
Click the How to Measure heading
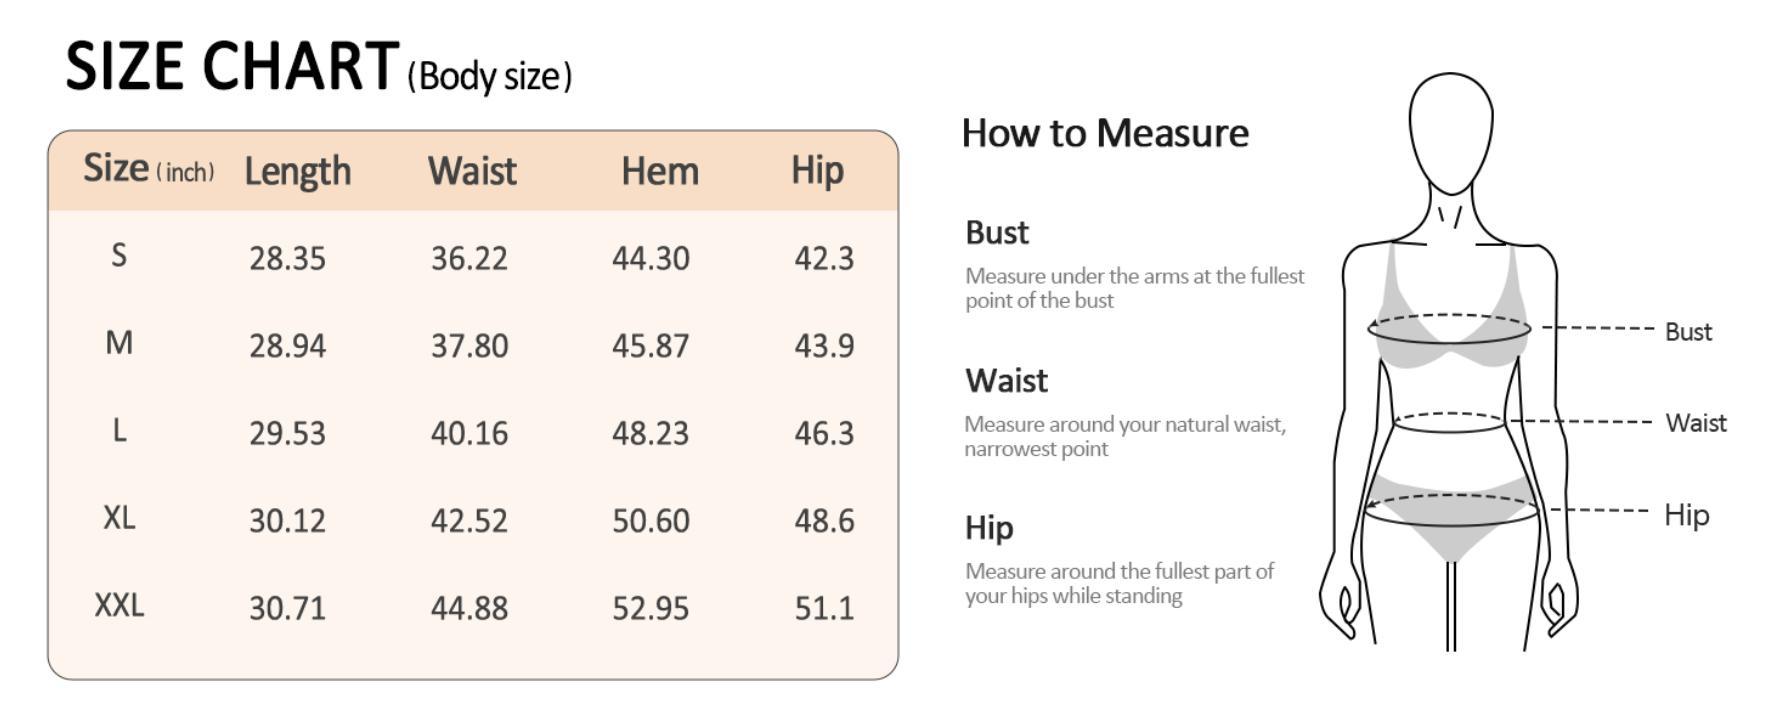(x=1105, y=133)
